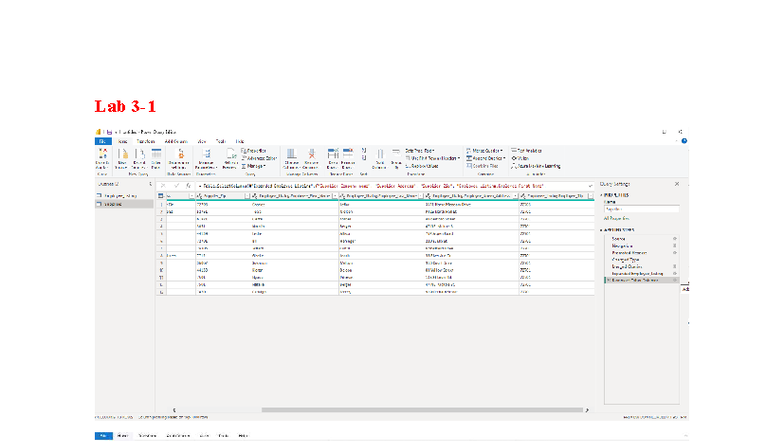Click the sort descending icon

pos(364,158)
